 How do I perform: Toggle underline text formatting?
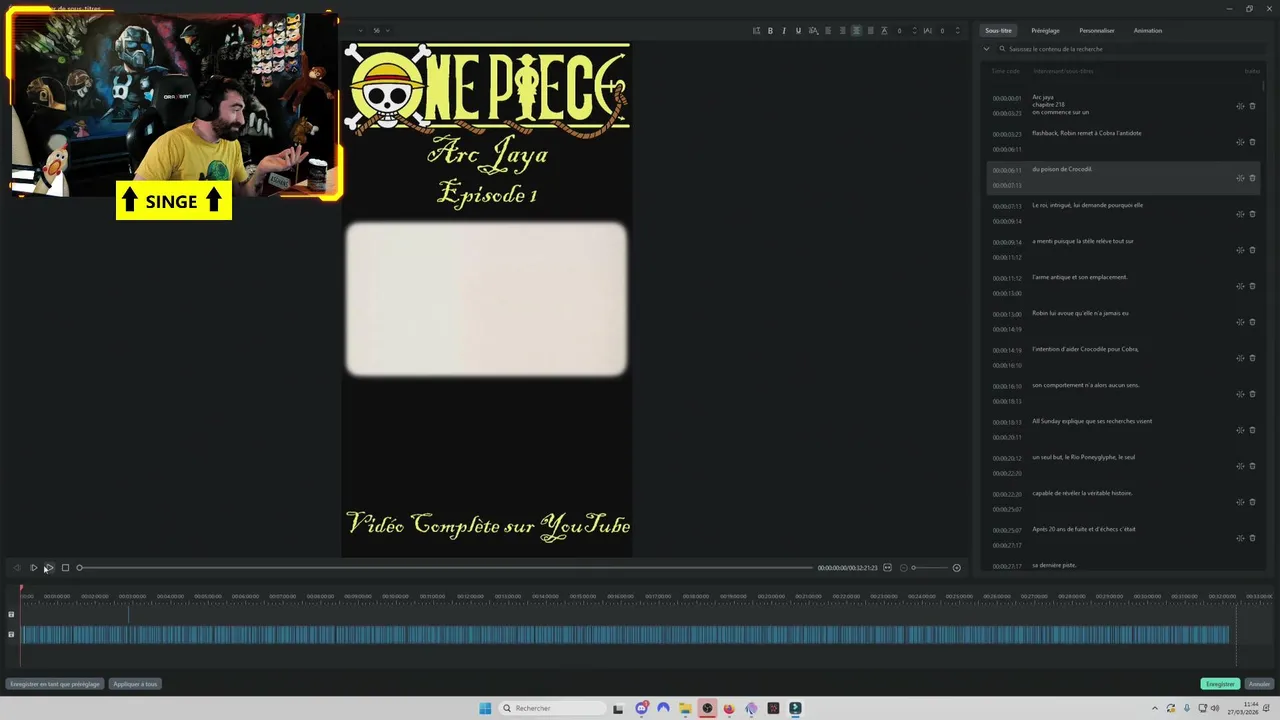[x=798, y=31]
